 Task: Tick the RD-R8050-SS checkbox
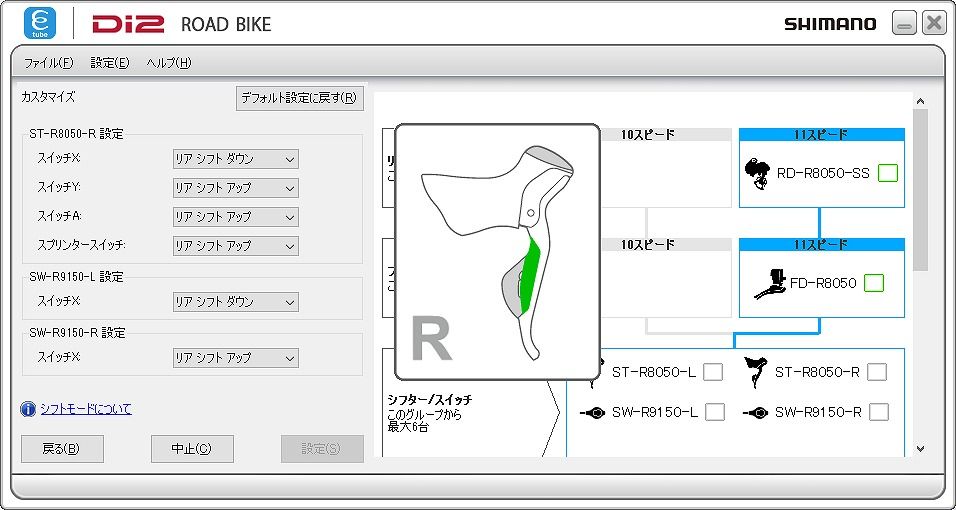click(888, 173)
